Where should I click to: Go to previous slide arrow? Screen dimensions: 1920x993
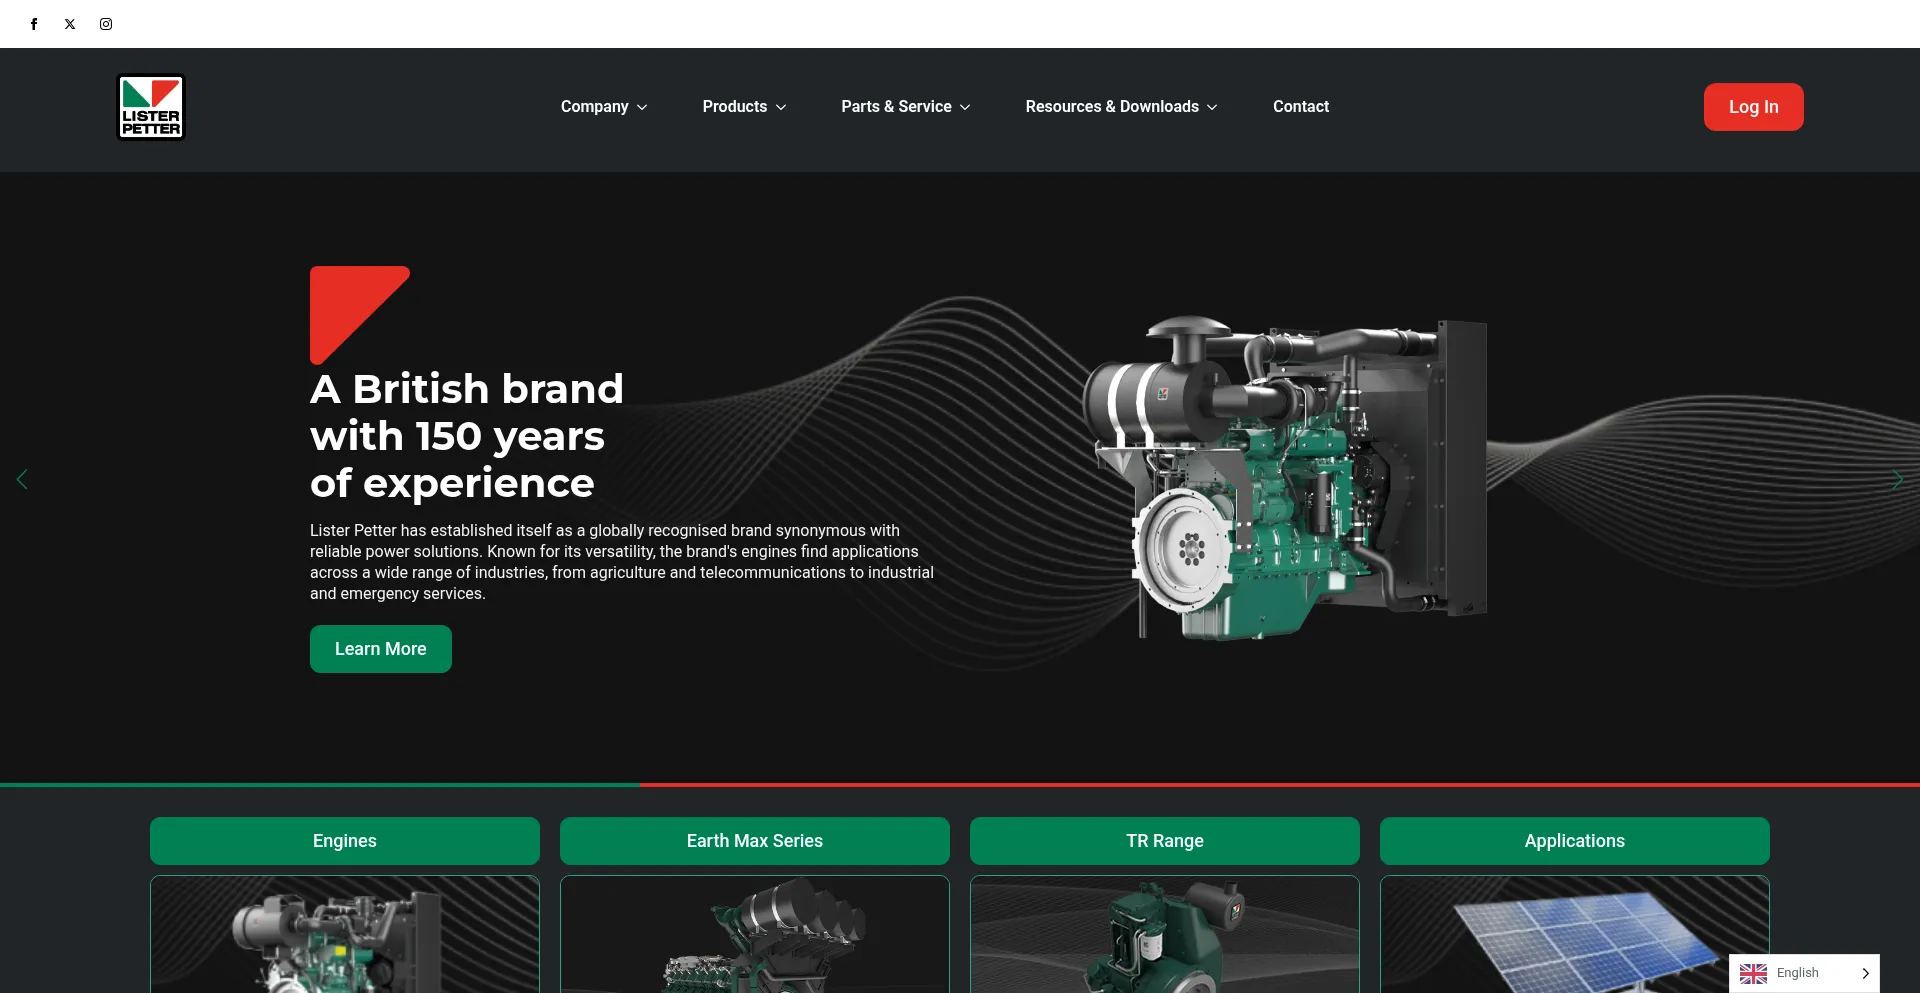click(x=22, y=480)
